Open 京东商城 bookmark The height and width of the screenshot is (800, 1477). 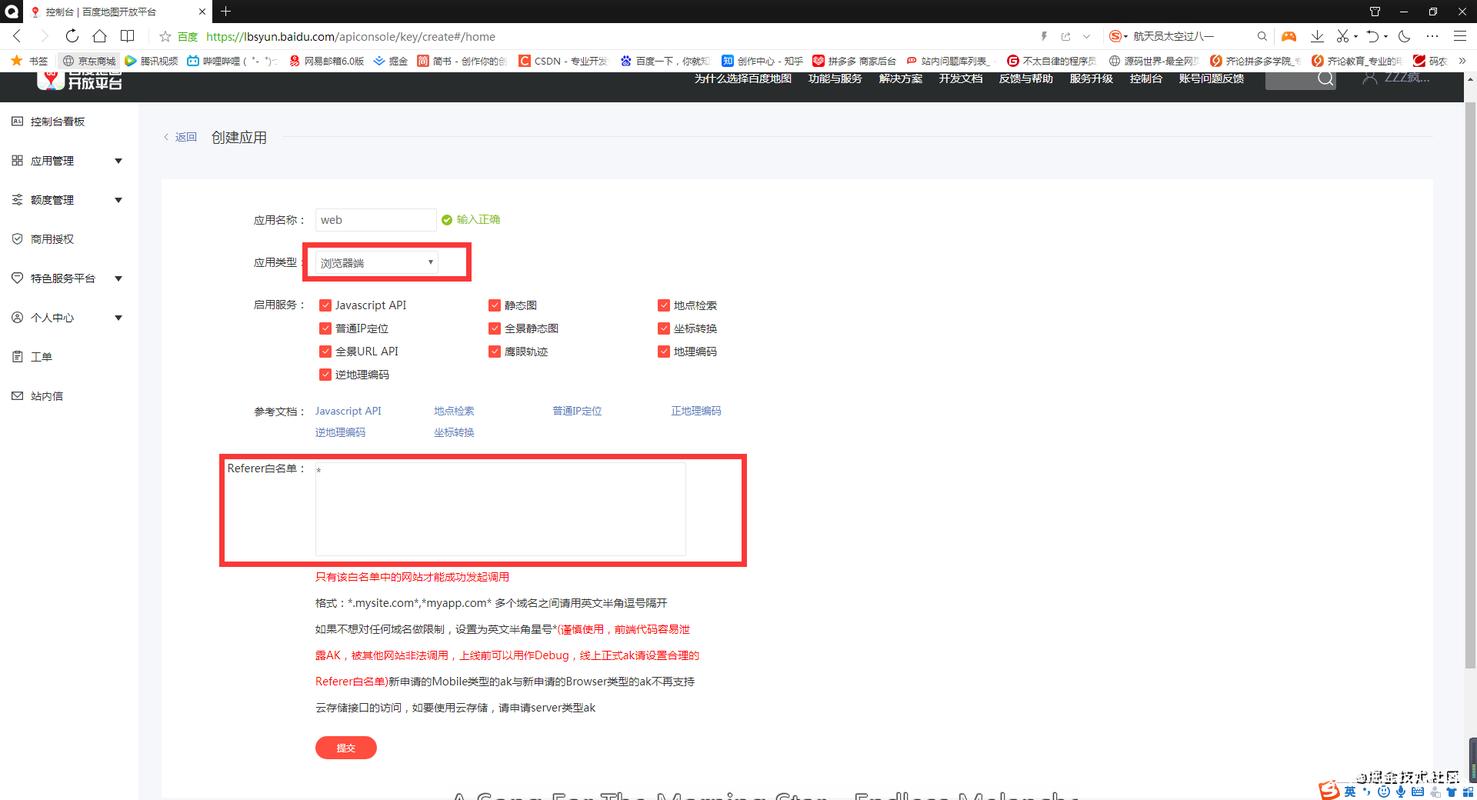point(89,61)
